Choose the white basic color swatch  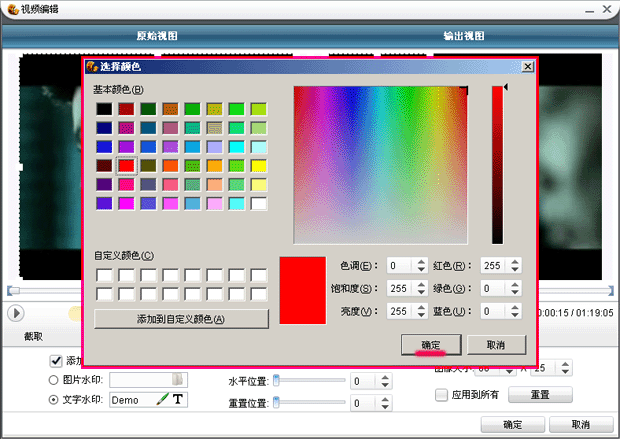tap(258, 203)
